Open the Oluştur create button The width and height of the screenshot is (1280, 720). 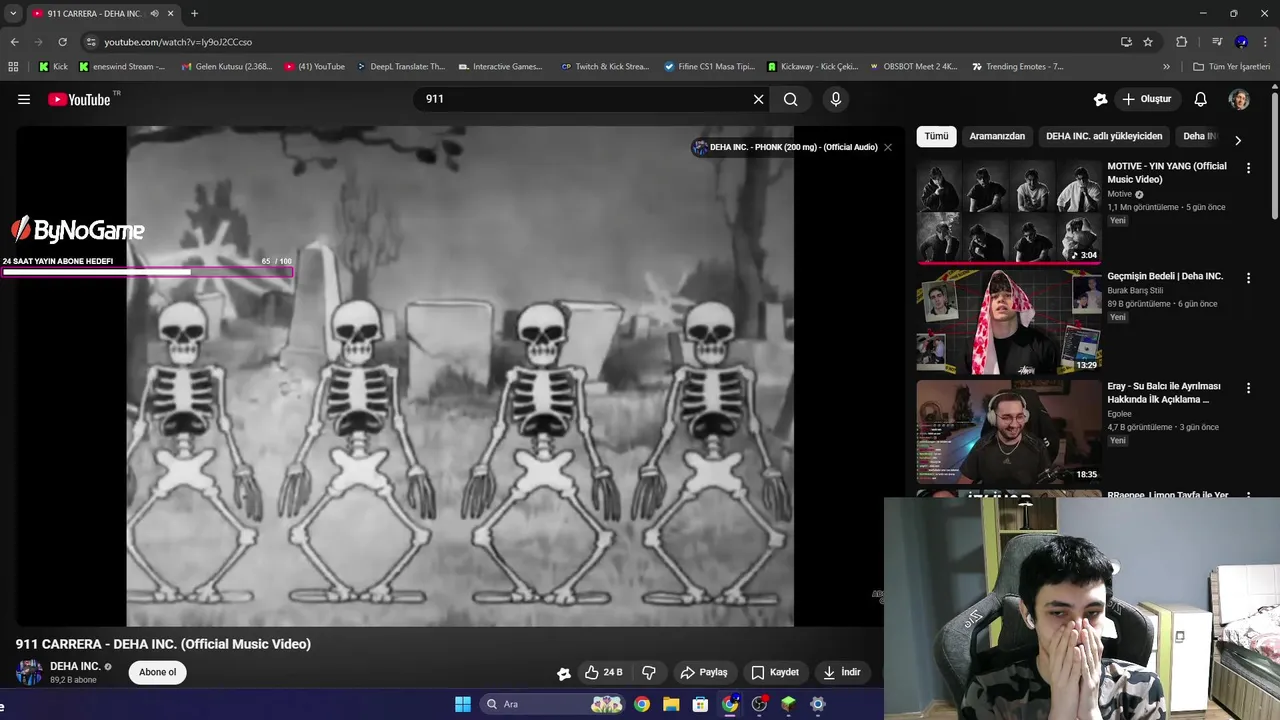click(x=1147, y=99)
